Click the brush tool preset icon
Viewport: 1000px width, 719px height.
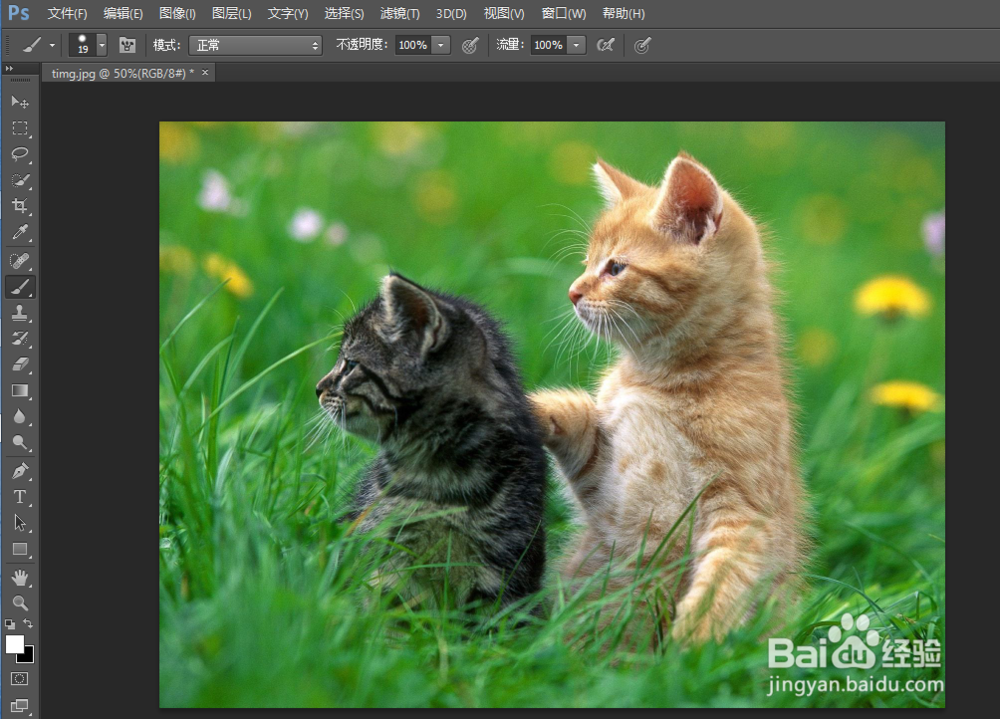tap(31, 45)
